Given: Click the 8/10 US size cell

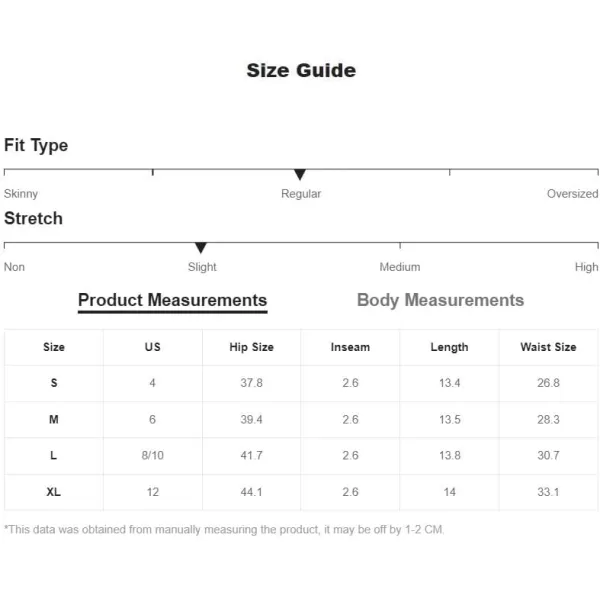Looking at the screenshot, I should point(152,455).
